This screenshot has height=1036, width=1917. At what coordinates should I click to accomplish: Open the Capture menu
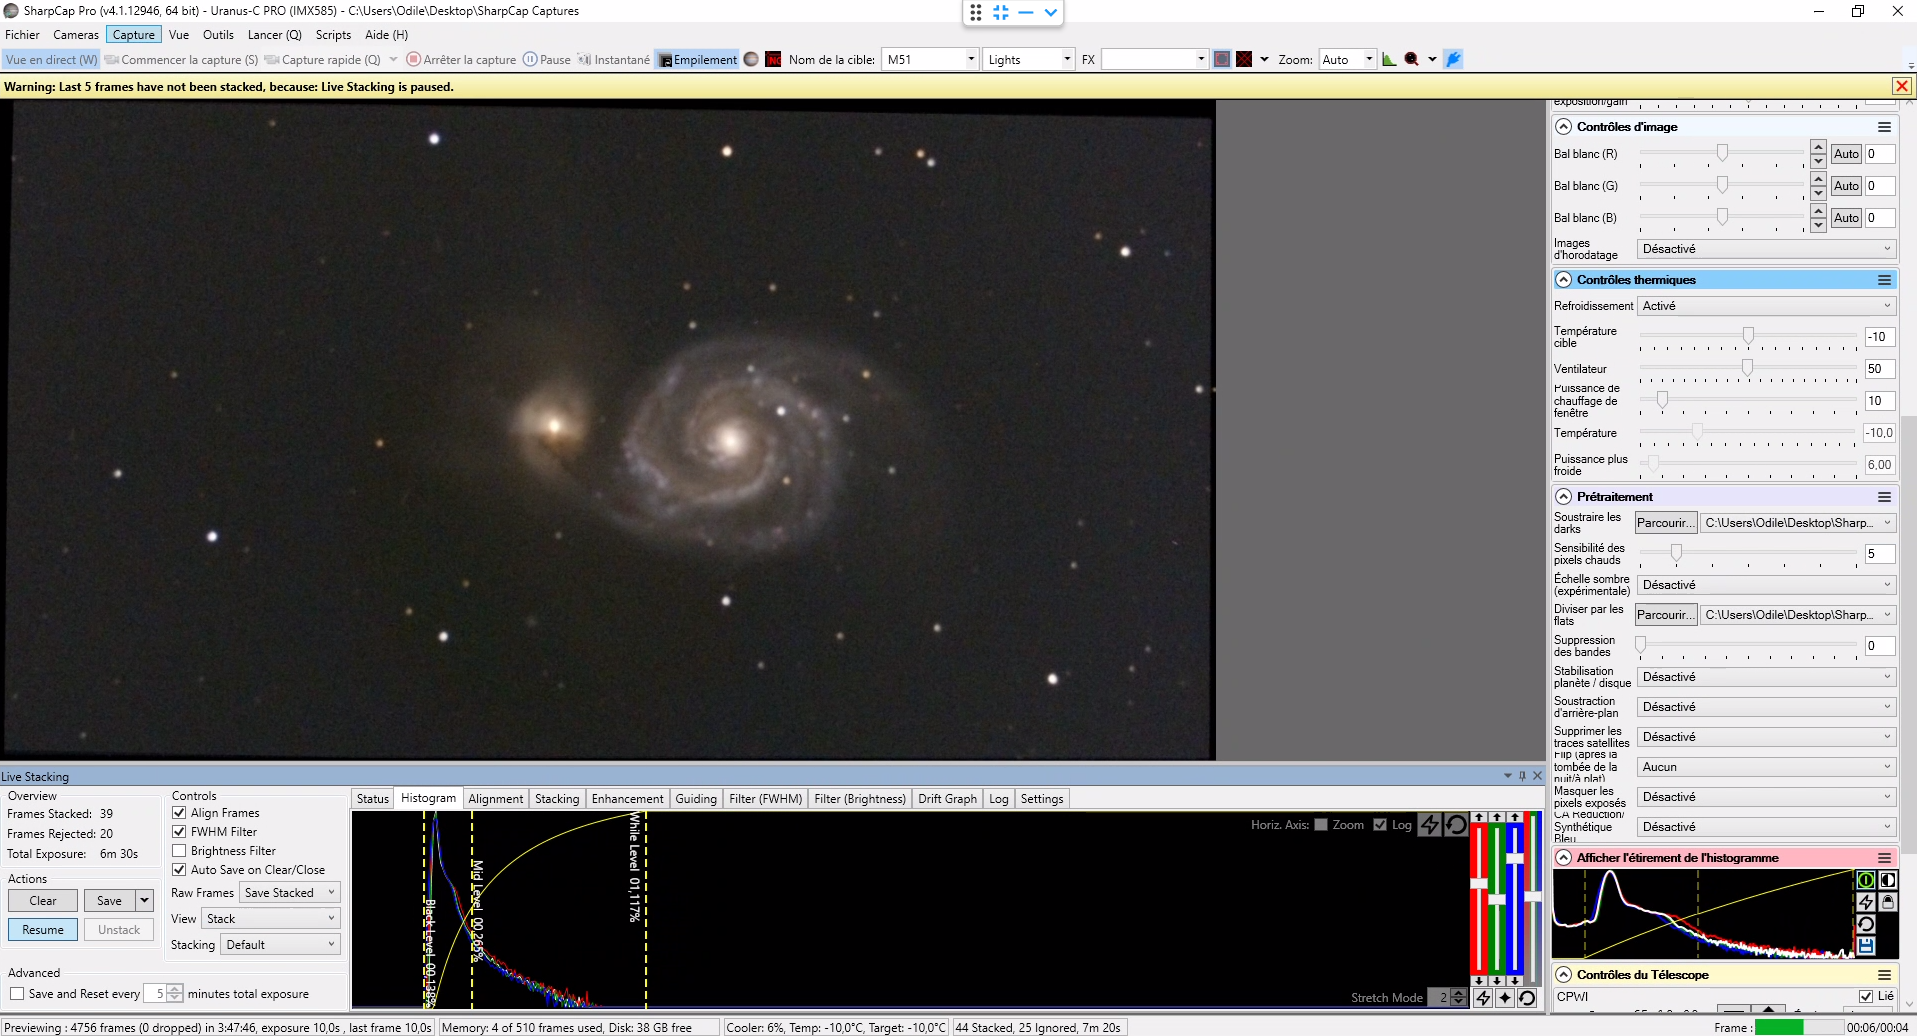tap(133, 35)
